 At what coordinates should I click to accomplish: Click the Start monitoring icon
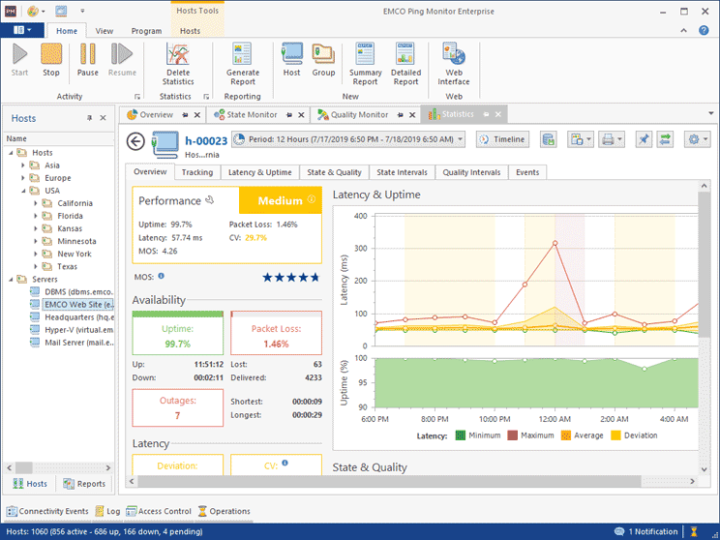20,60
